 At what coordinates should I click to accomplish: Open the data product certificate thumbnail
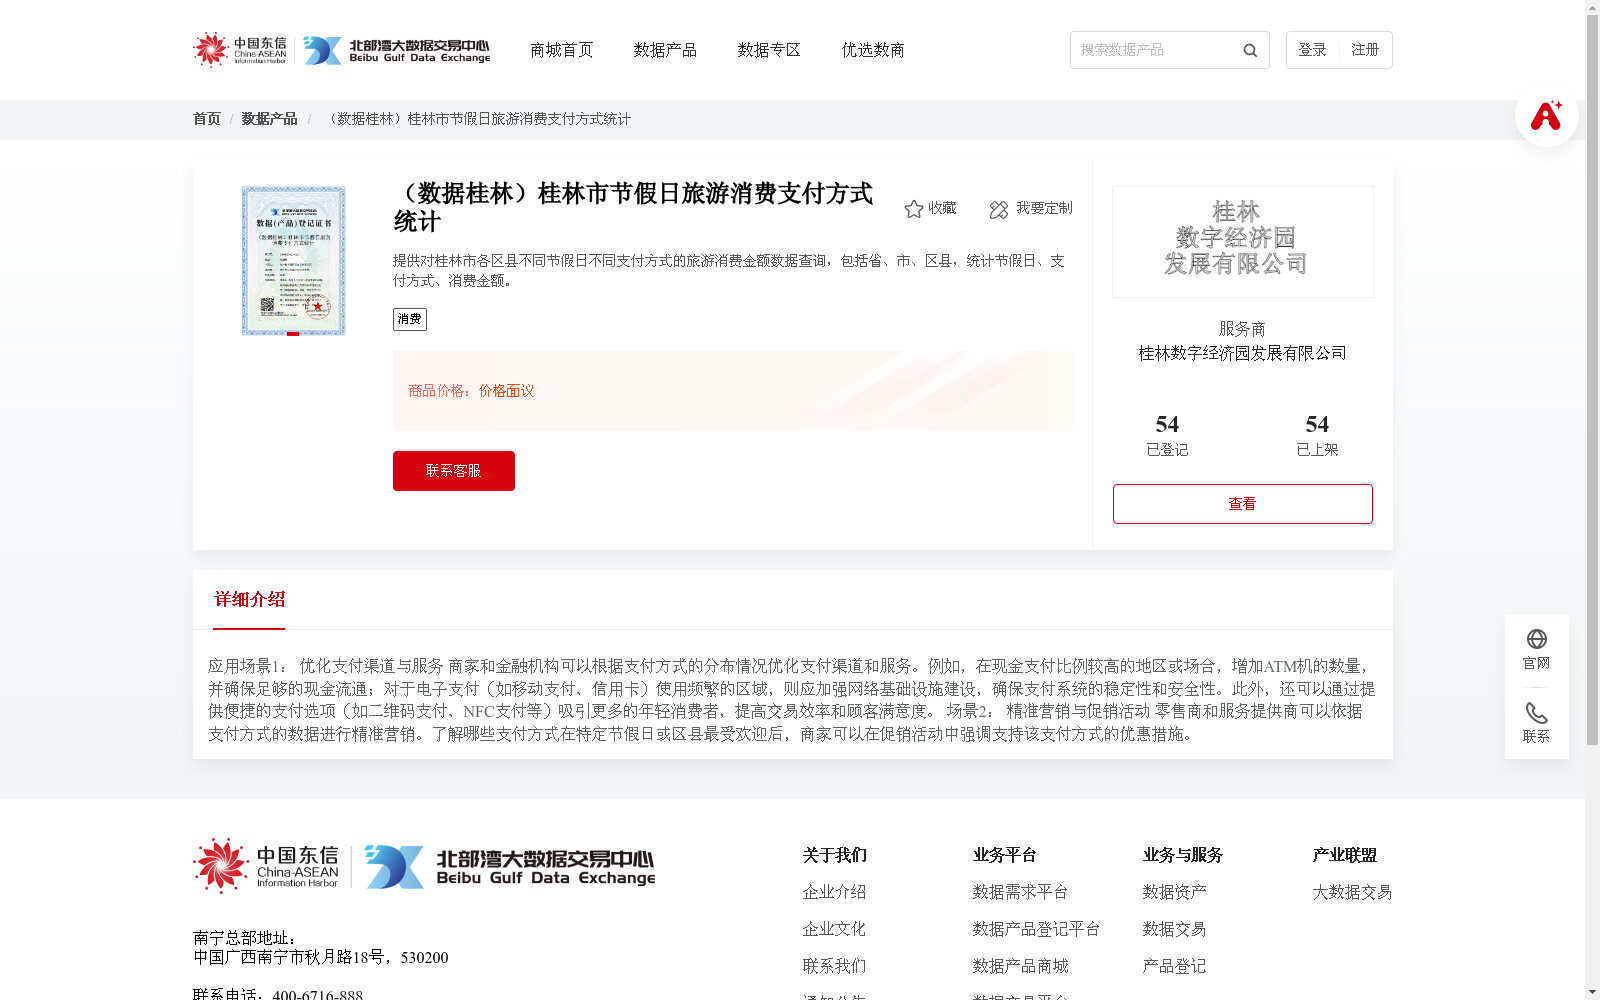[293, 261]
